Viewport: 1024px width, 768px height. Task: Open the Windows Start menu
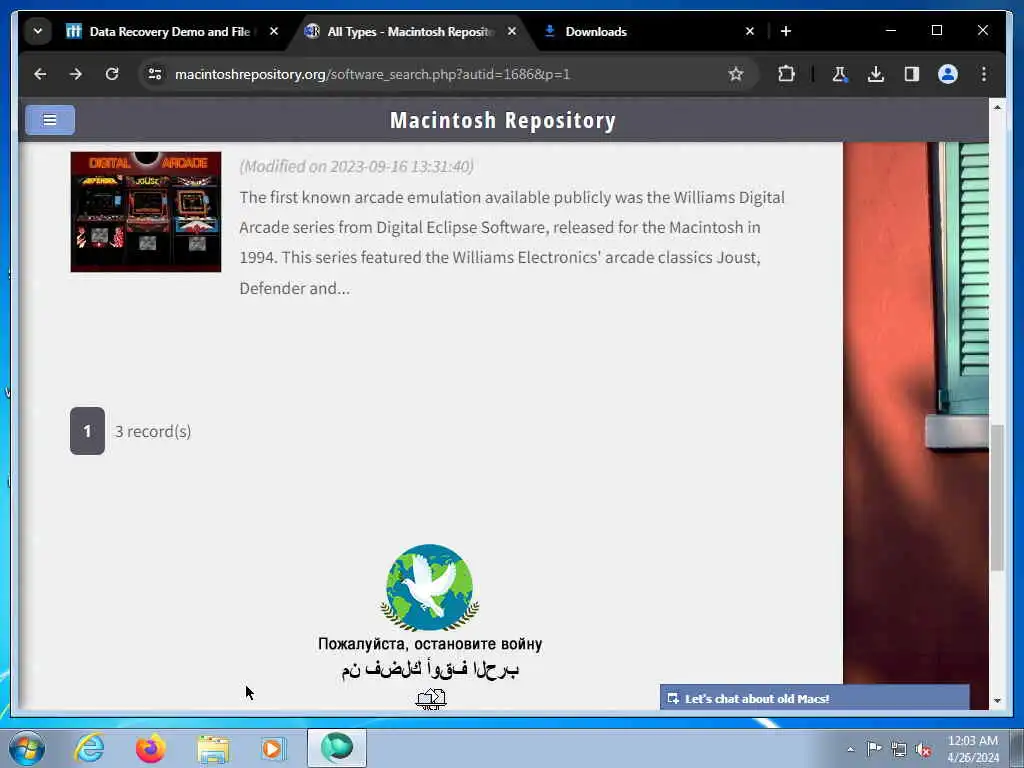point(27,748)
